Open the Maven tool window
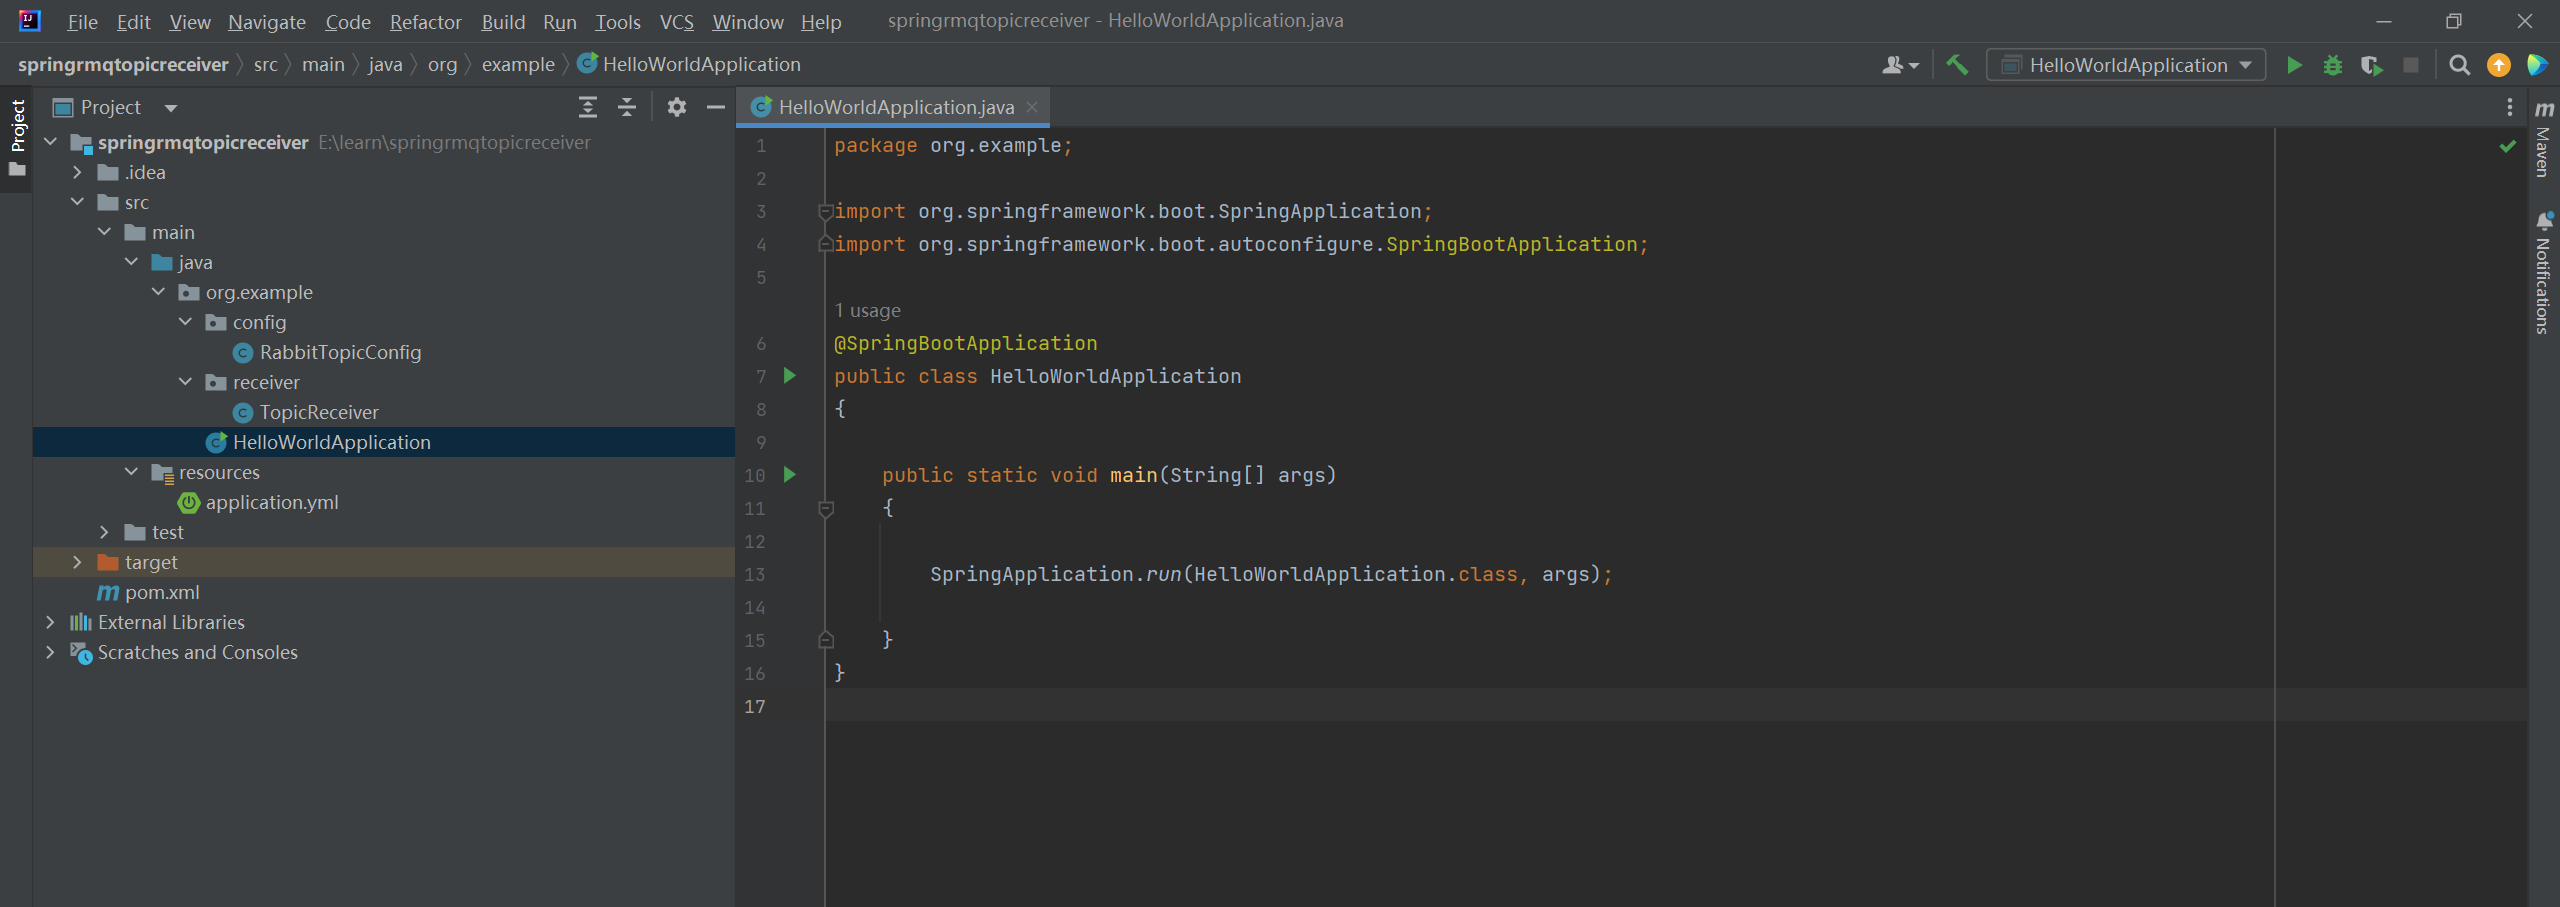Viewport: 2560px width, 907px height. click(x=2544, y=139)
